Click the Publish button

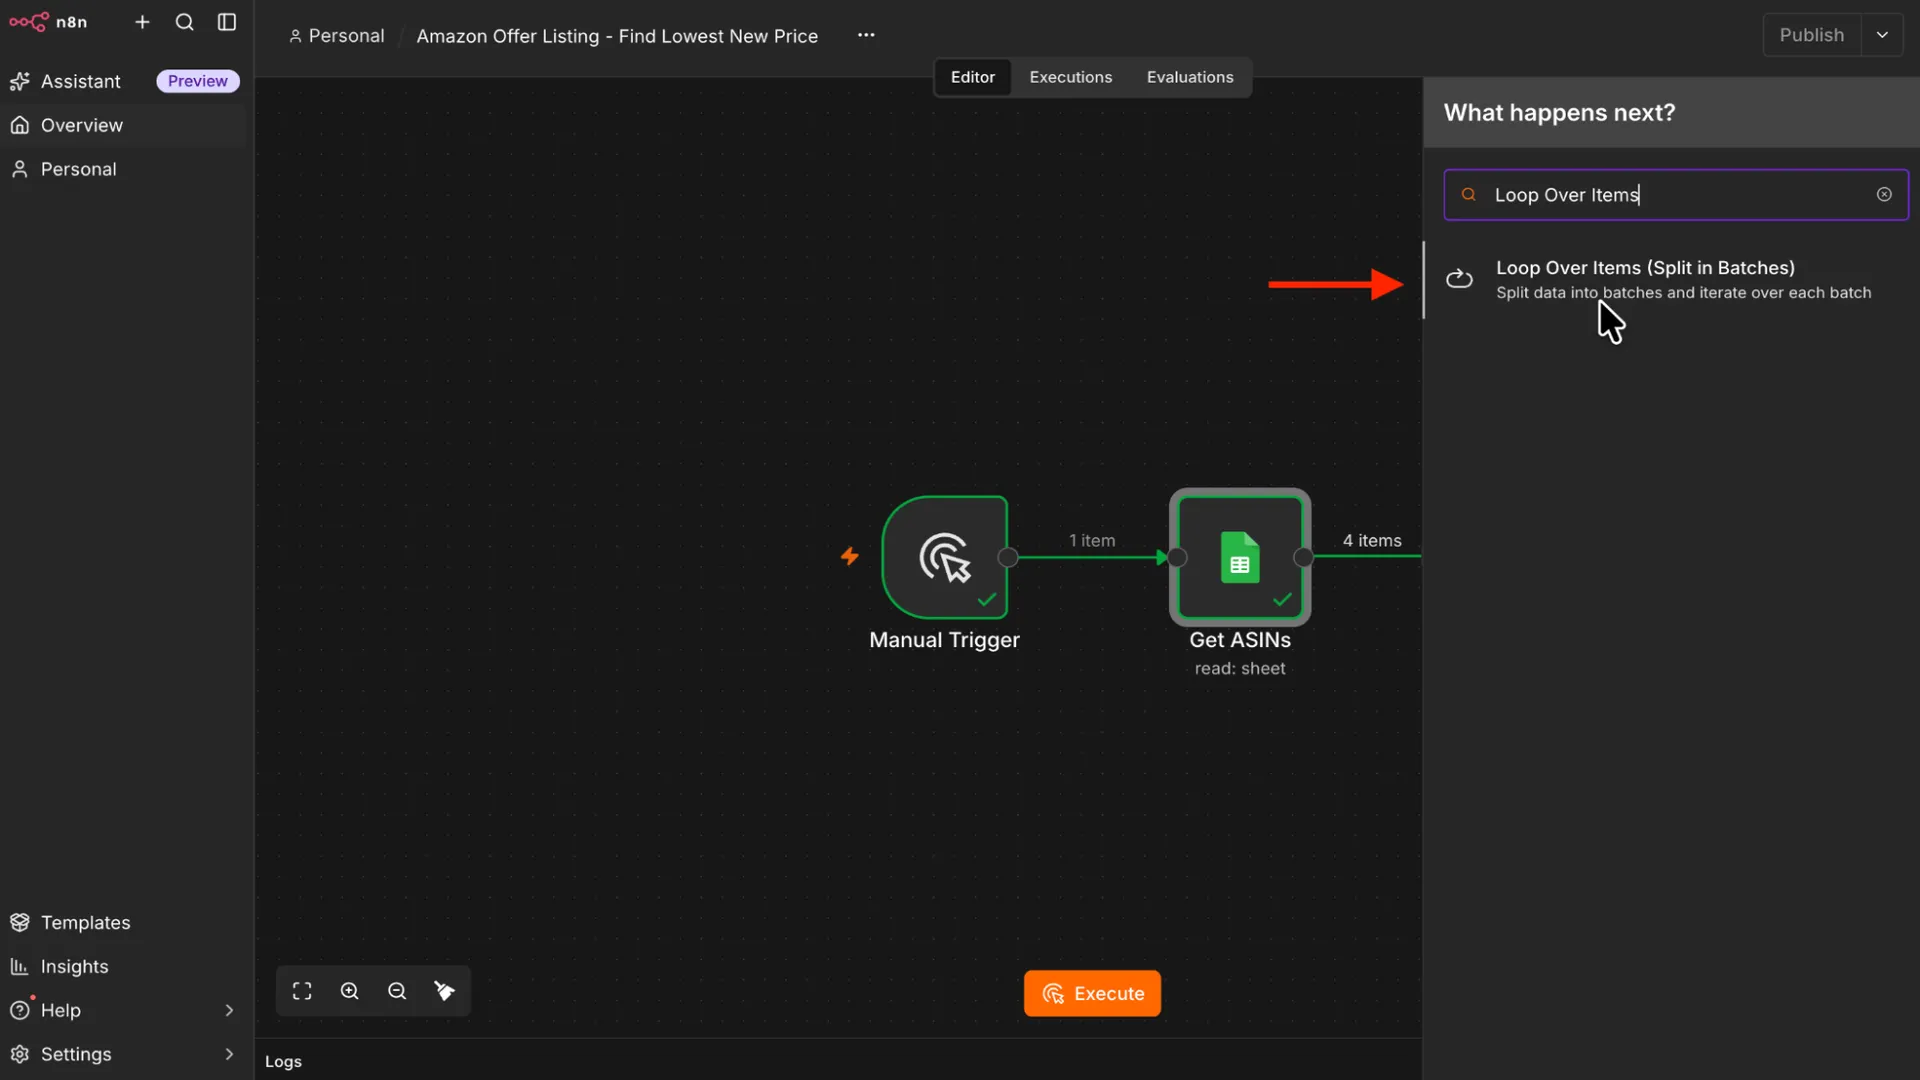[1811, 35]
